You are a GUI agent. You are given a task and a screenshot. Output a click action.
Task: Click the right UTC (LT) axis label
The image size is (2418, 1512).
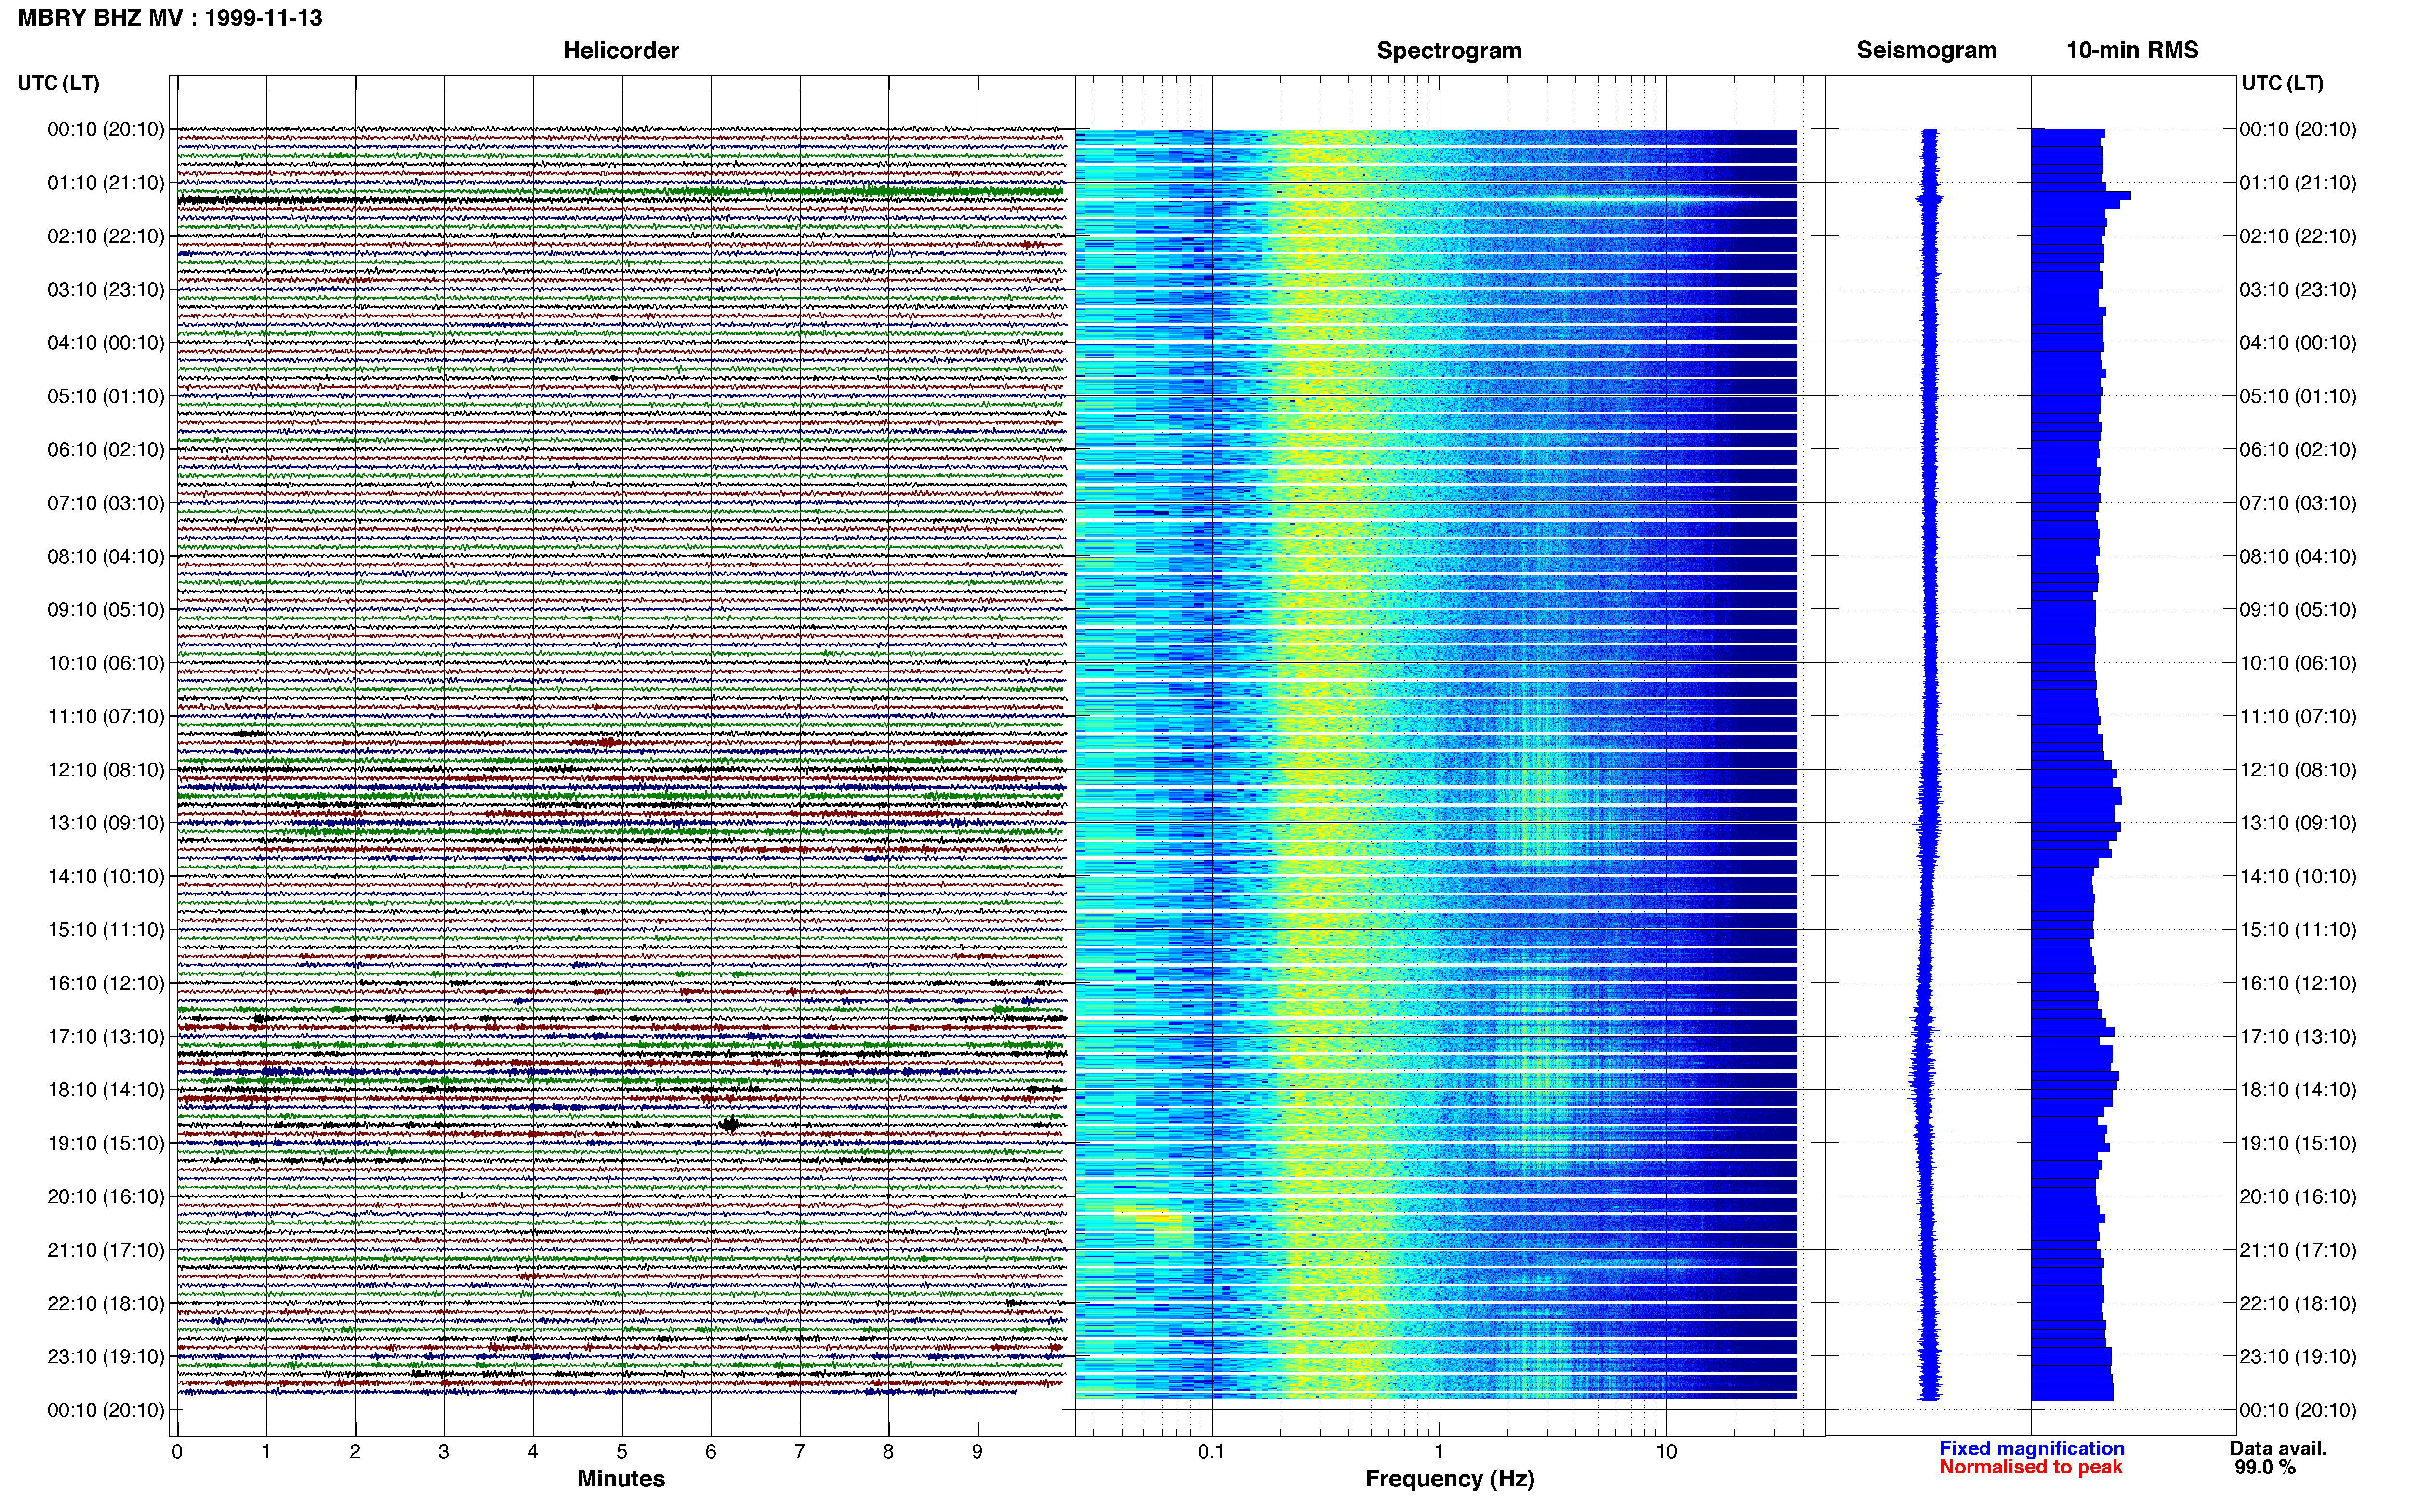tap(2282, 82)
